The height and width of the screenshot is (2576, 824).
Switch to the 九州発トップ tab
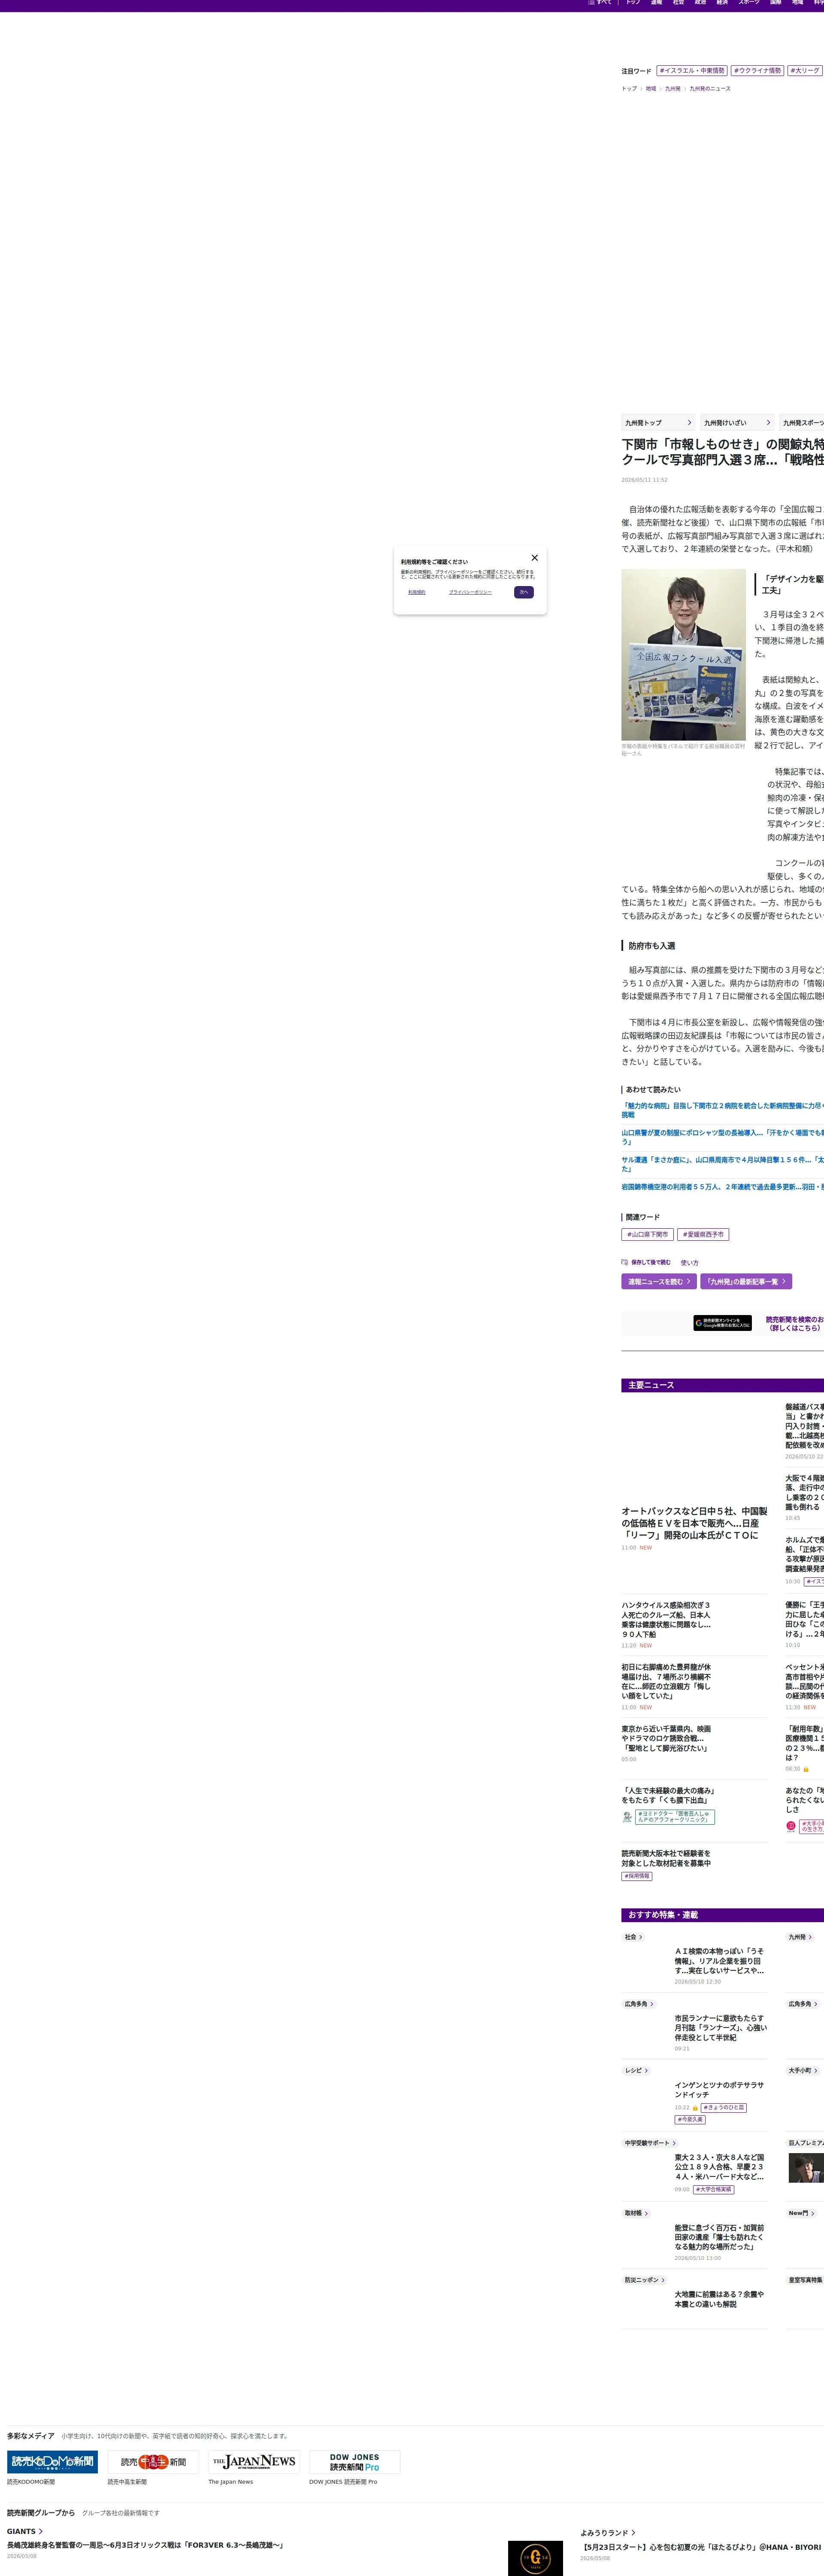[x=658, y=423]
